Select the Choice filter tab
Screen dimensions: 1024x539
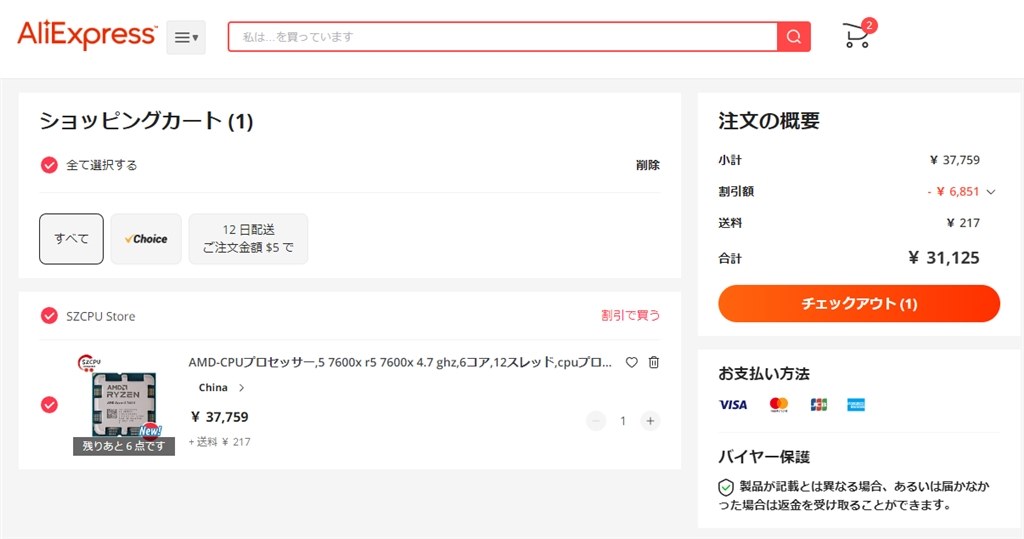(146, 238)
